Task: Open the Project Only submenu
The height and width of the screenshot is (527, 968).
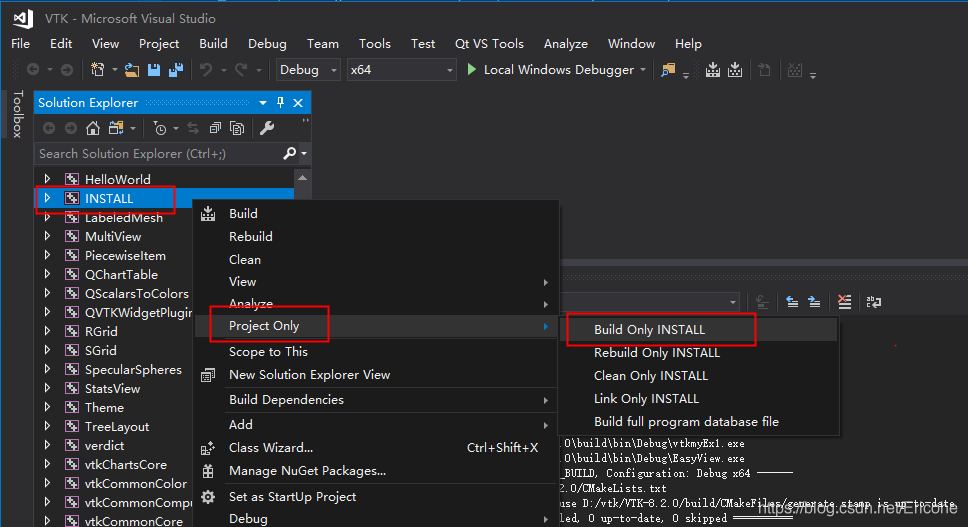Action: 377,326
